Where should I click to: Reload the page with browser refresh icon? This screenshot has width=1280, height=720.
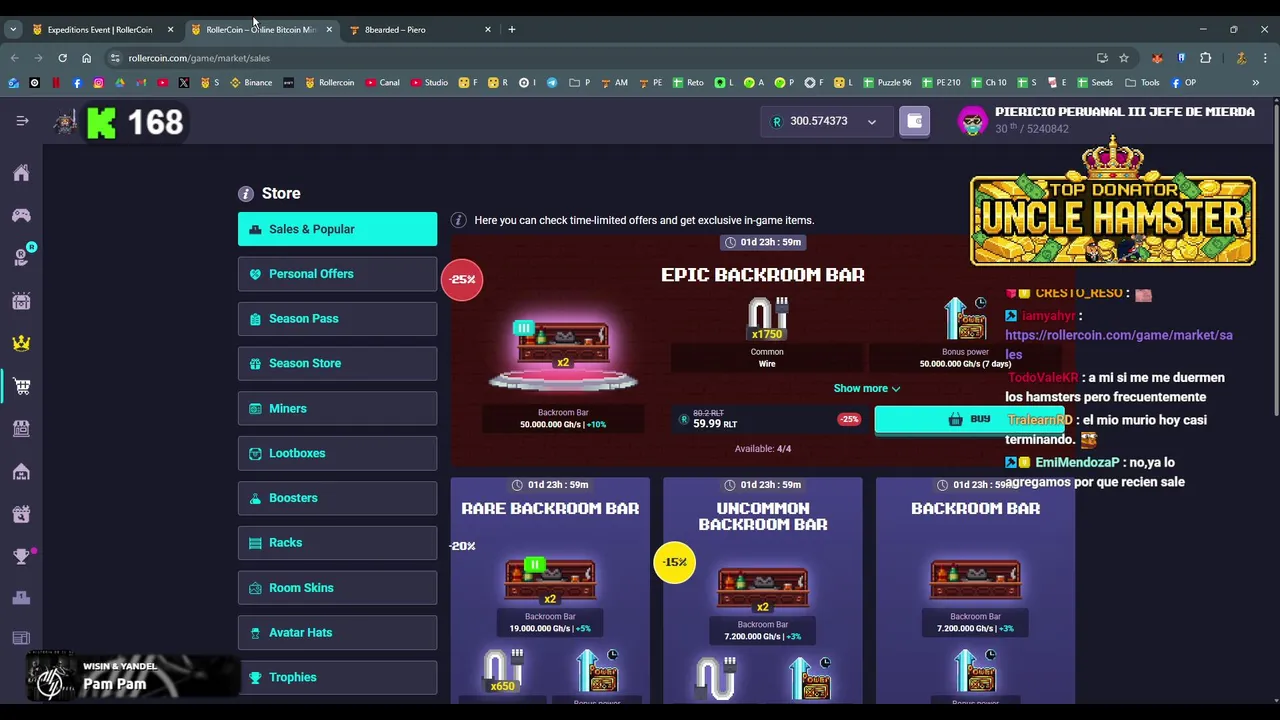click(x=62, y=58)
